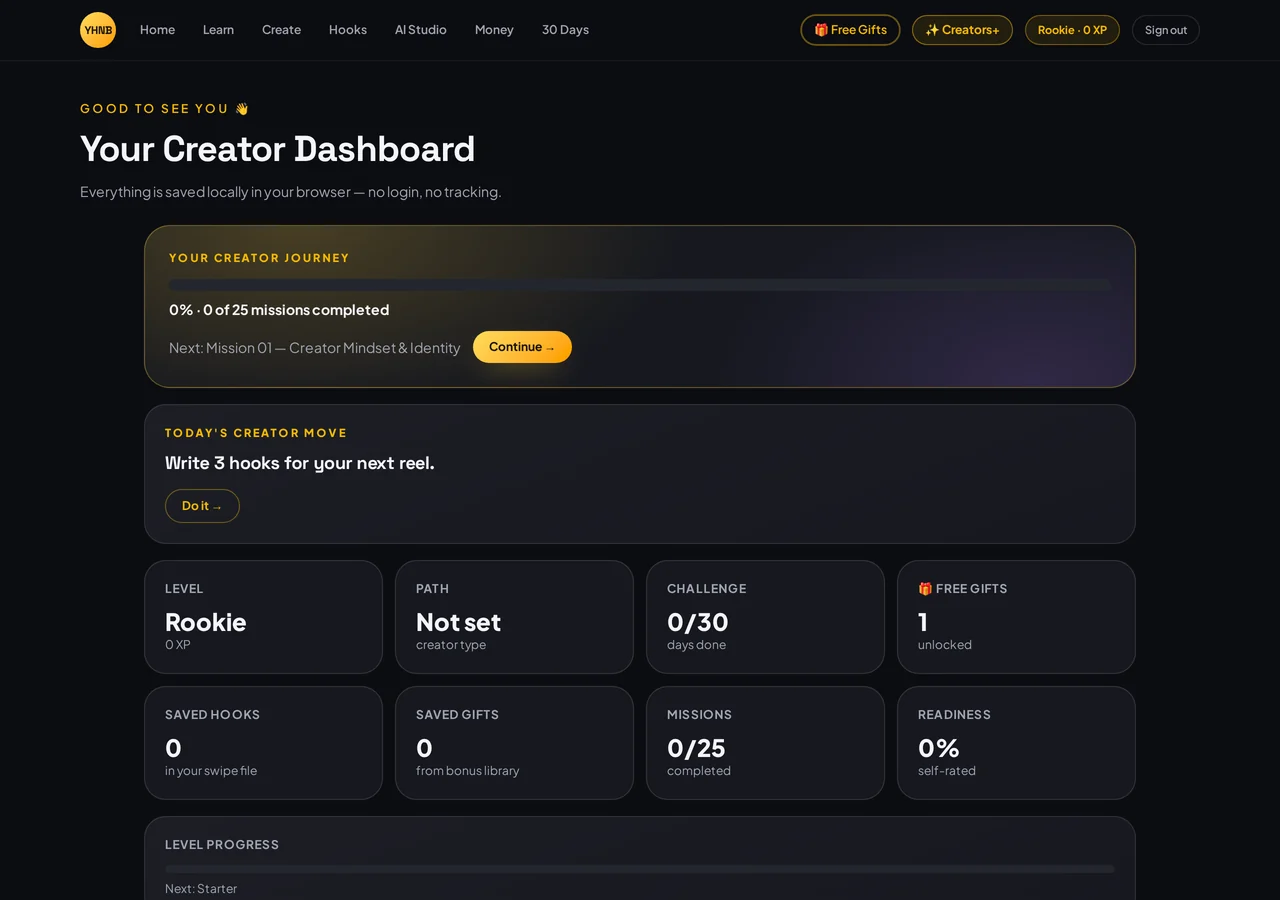Select the Money nav link
The height and width of the screenshot is (900, 1280).
494,30
